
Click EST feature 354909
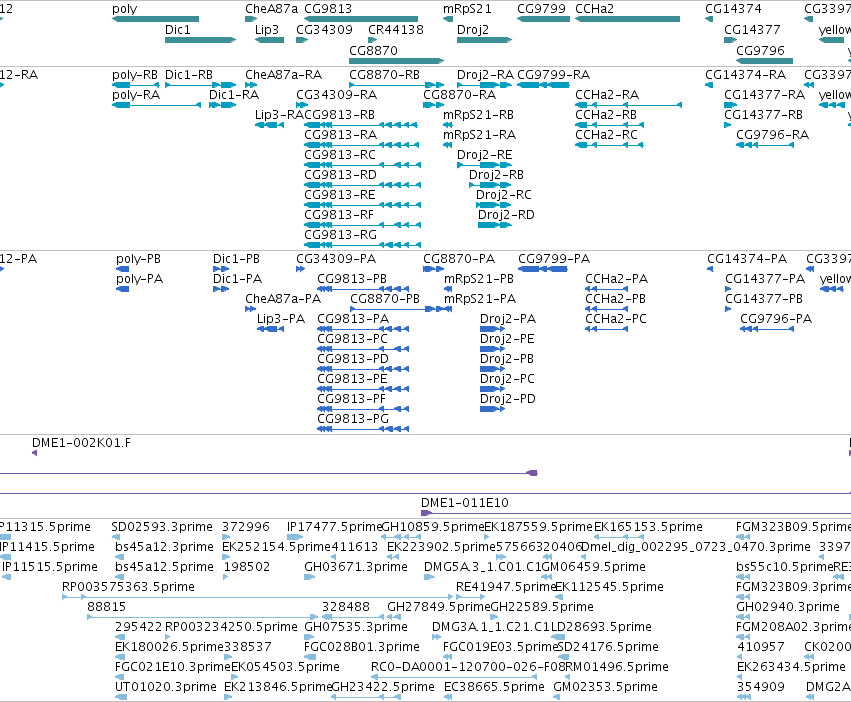coord(744,697)
